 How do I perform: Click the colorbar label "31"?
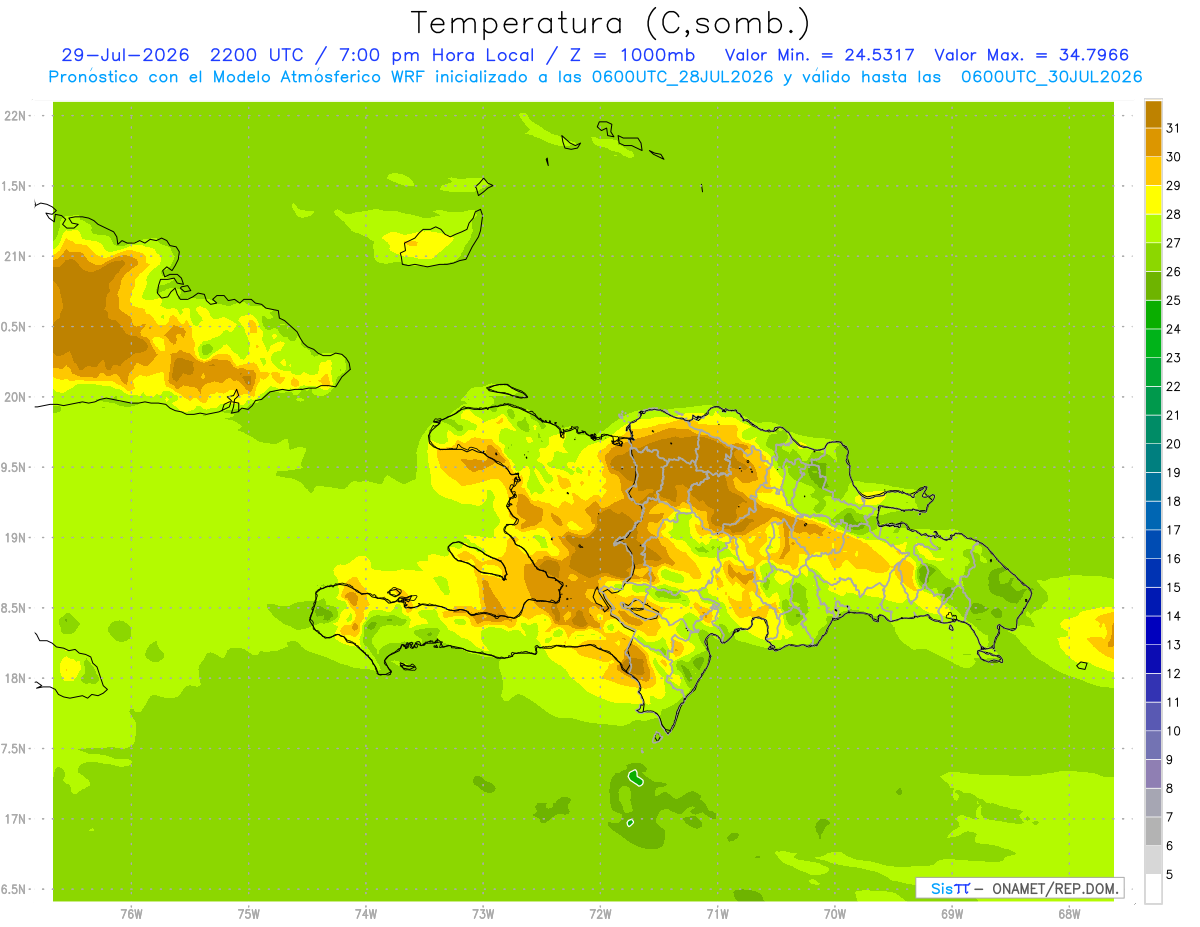coord(1173,128)
